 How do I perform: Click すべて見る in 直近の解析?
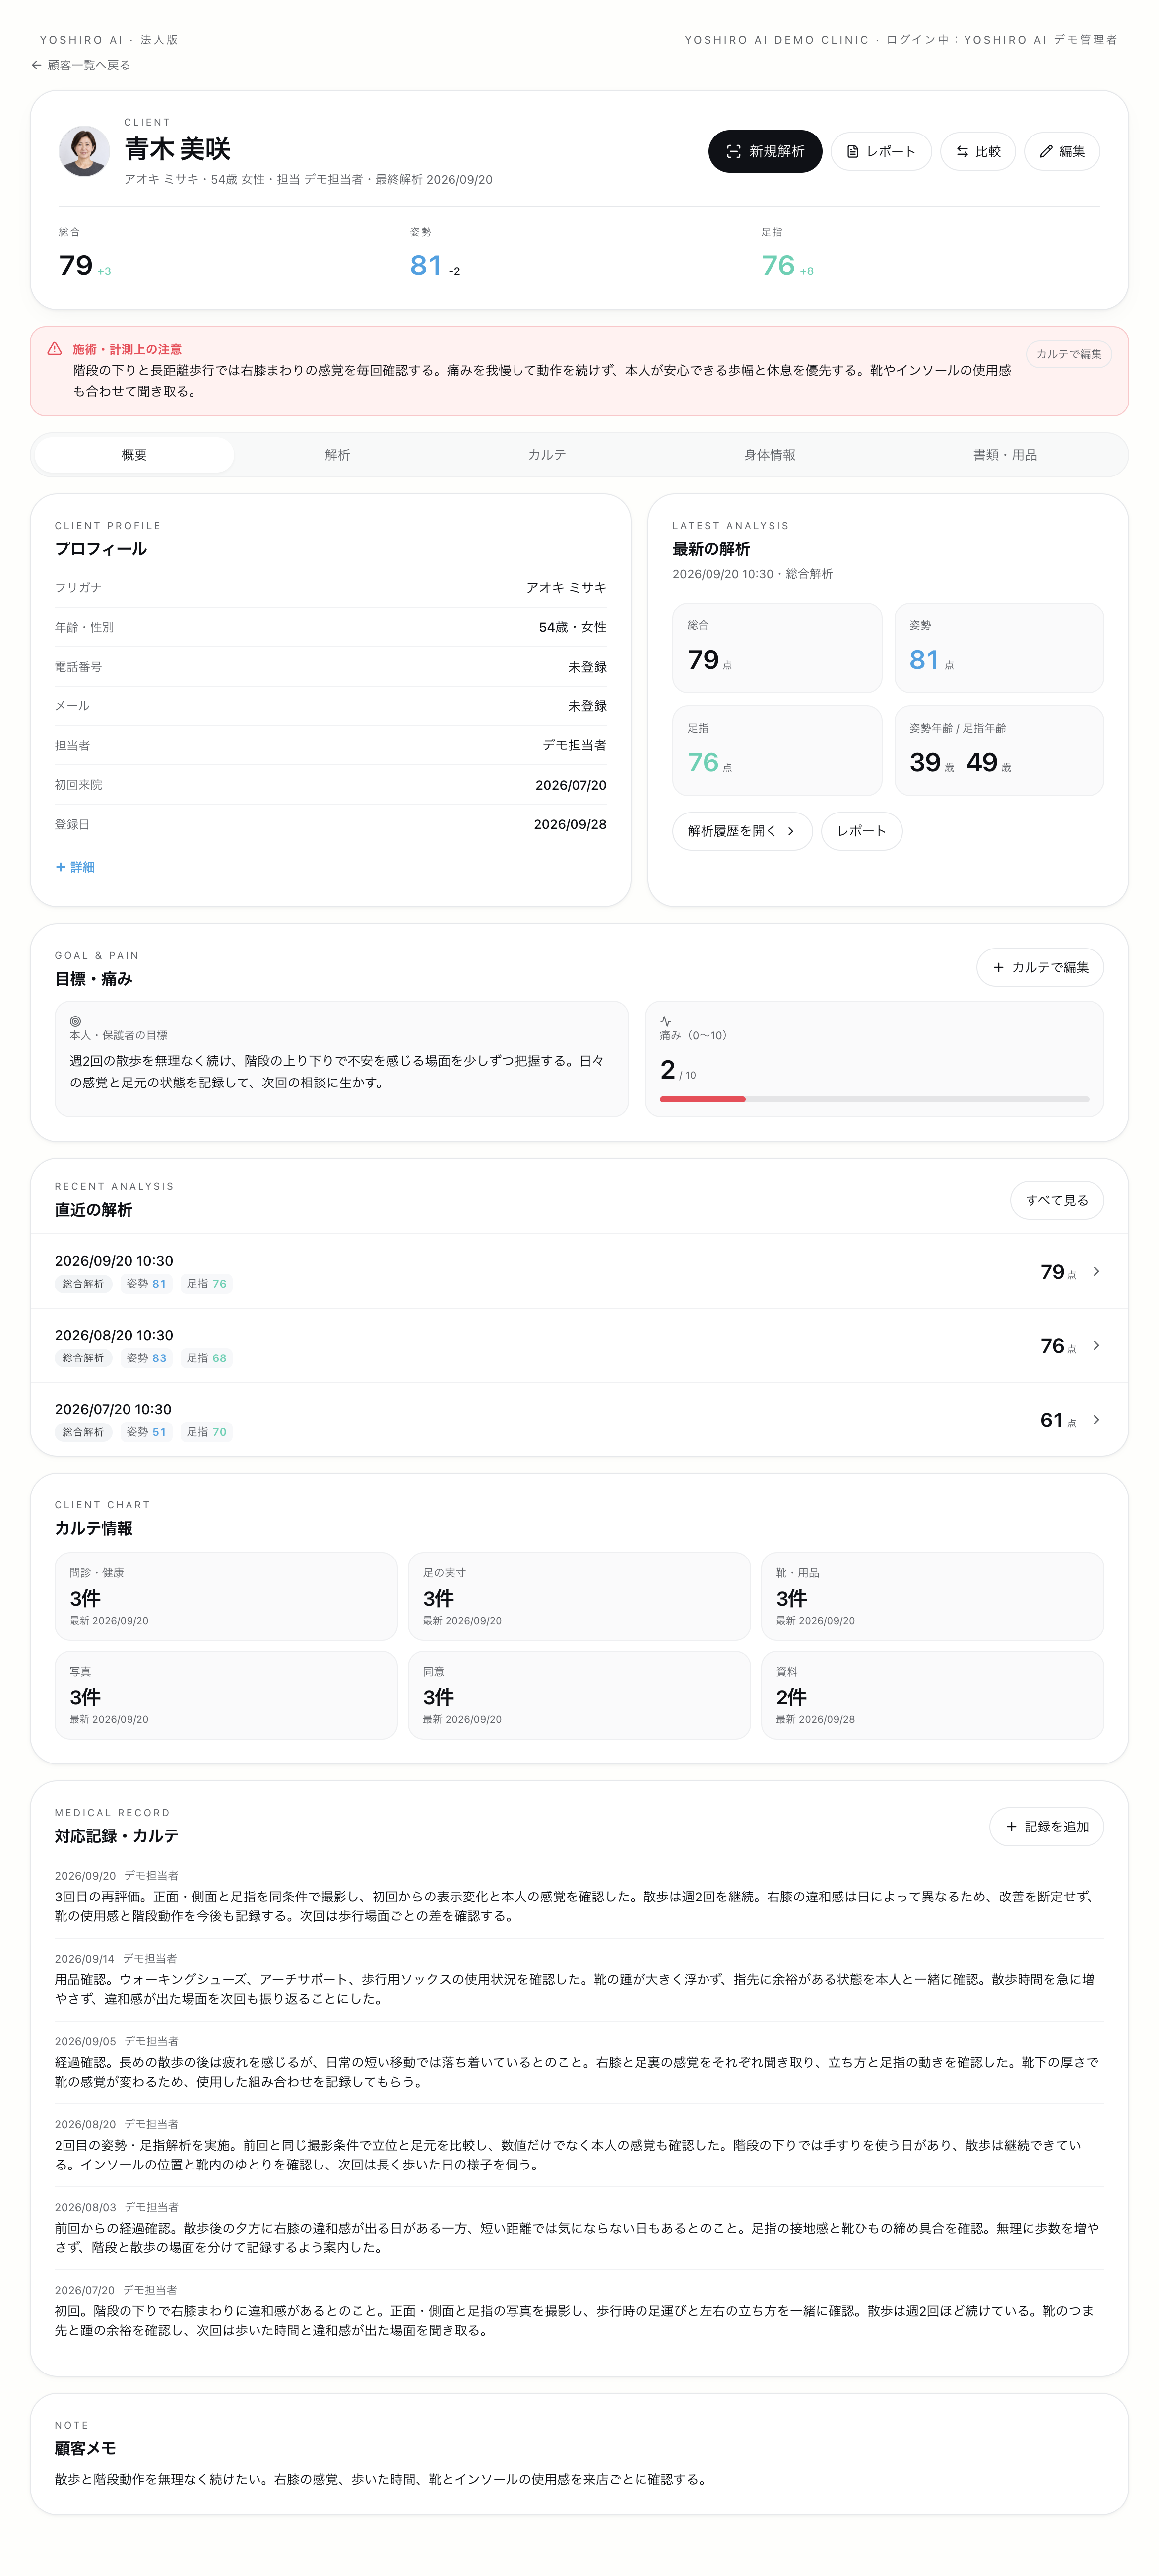pos(1056,1200)
